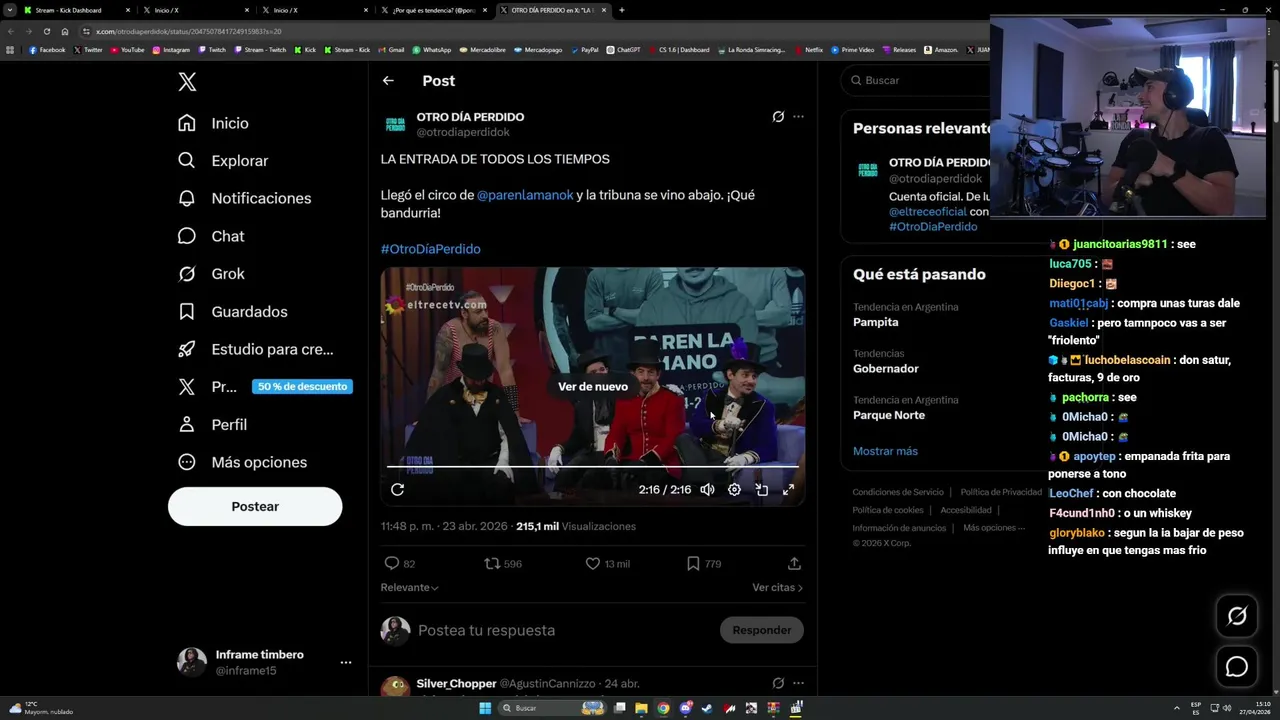
Task: Open Perfil in the sidebar
Action: 212,425
